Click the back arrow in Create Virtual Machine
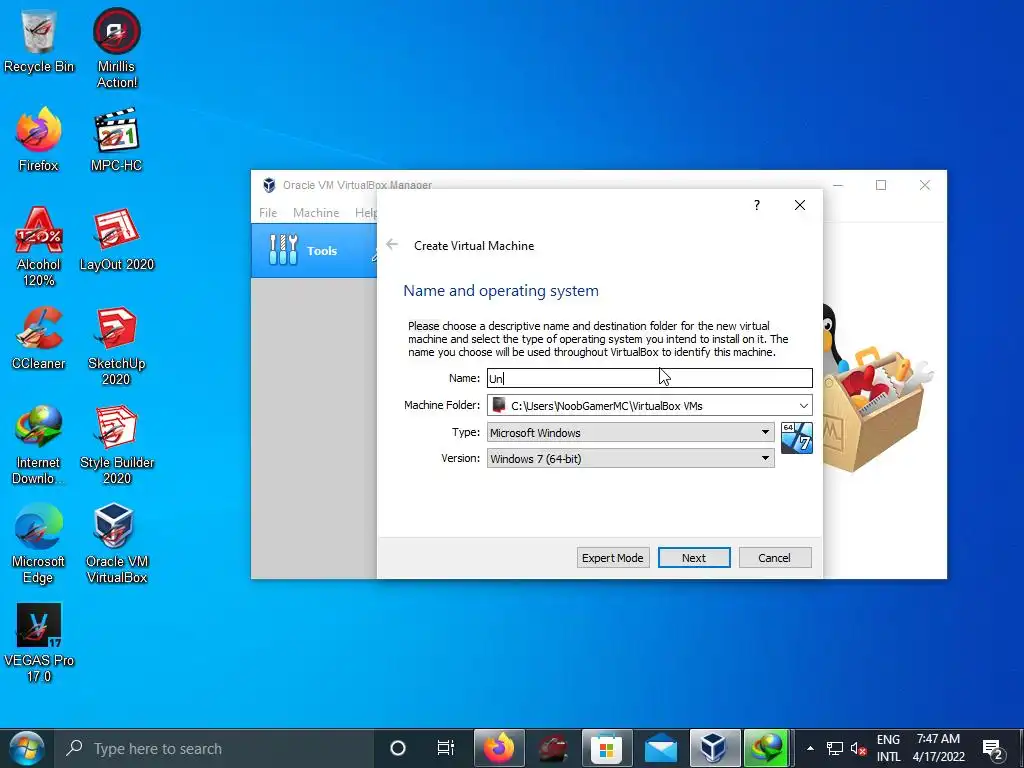 (392, 244)
